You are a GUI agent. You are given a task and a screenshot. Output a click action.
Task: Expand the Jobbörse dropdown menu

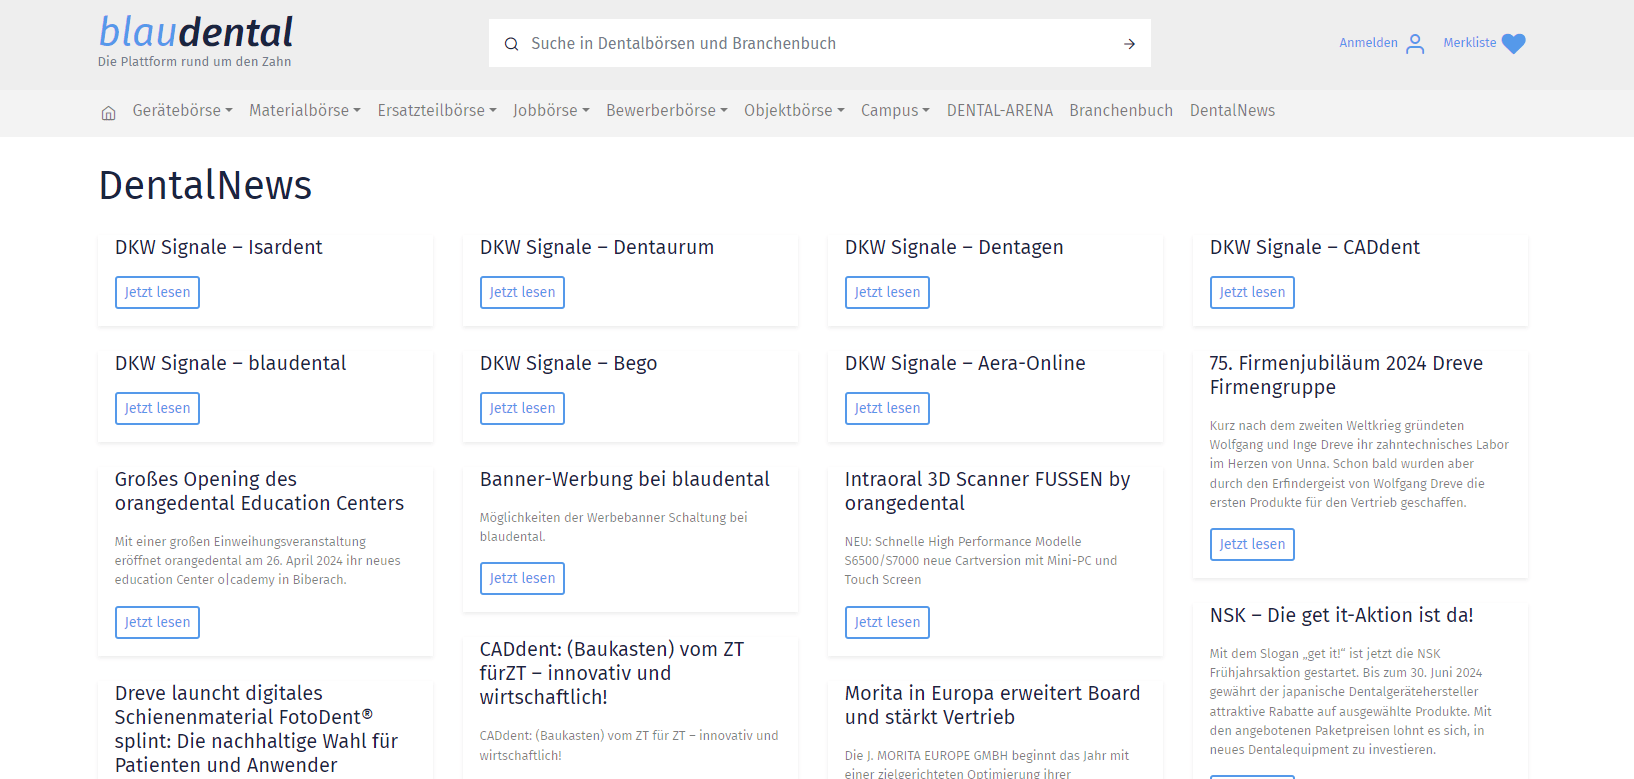coord(551,111)
